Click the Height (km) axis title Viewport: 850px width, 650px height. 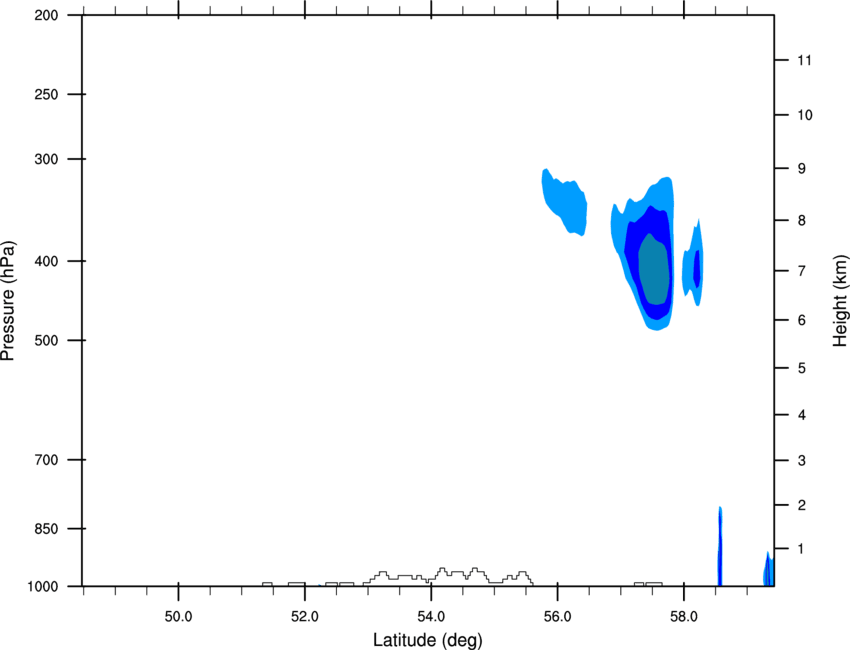click(840, 300)
